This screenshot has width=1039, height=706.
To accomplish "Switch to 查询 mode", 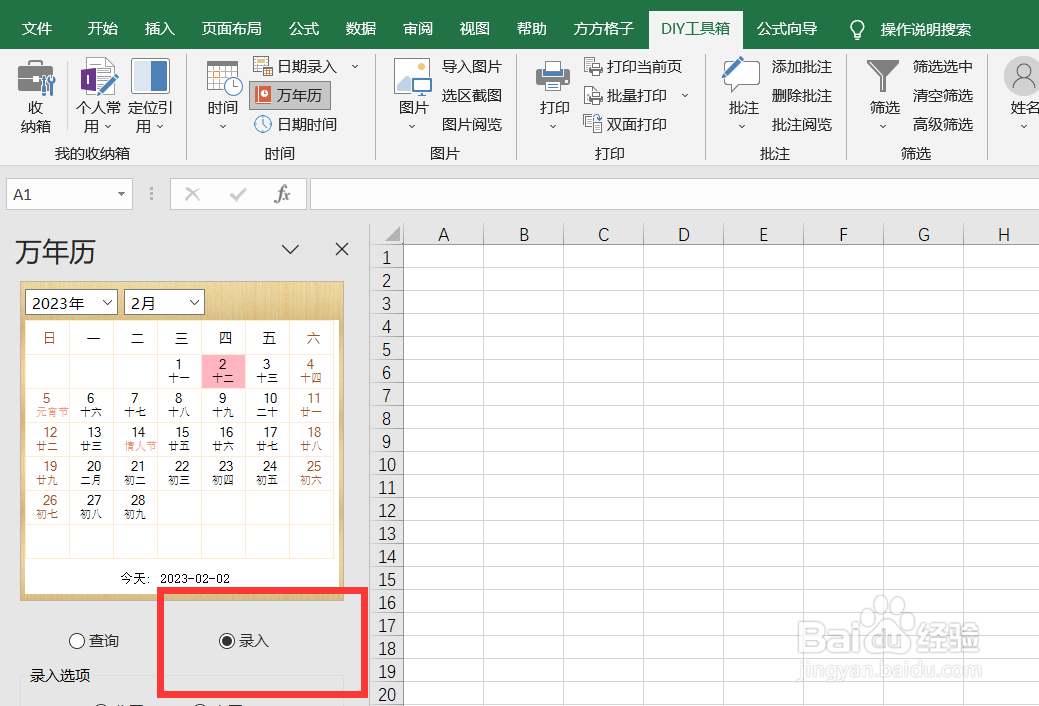I will 79,640.
